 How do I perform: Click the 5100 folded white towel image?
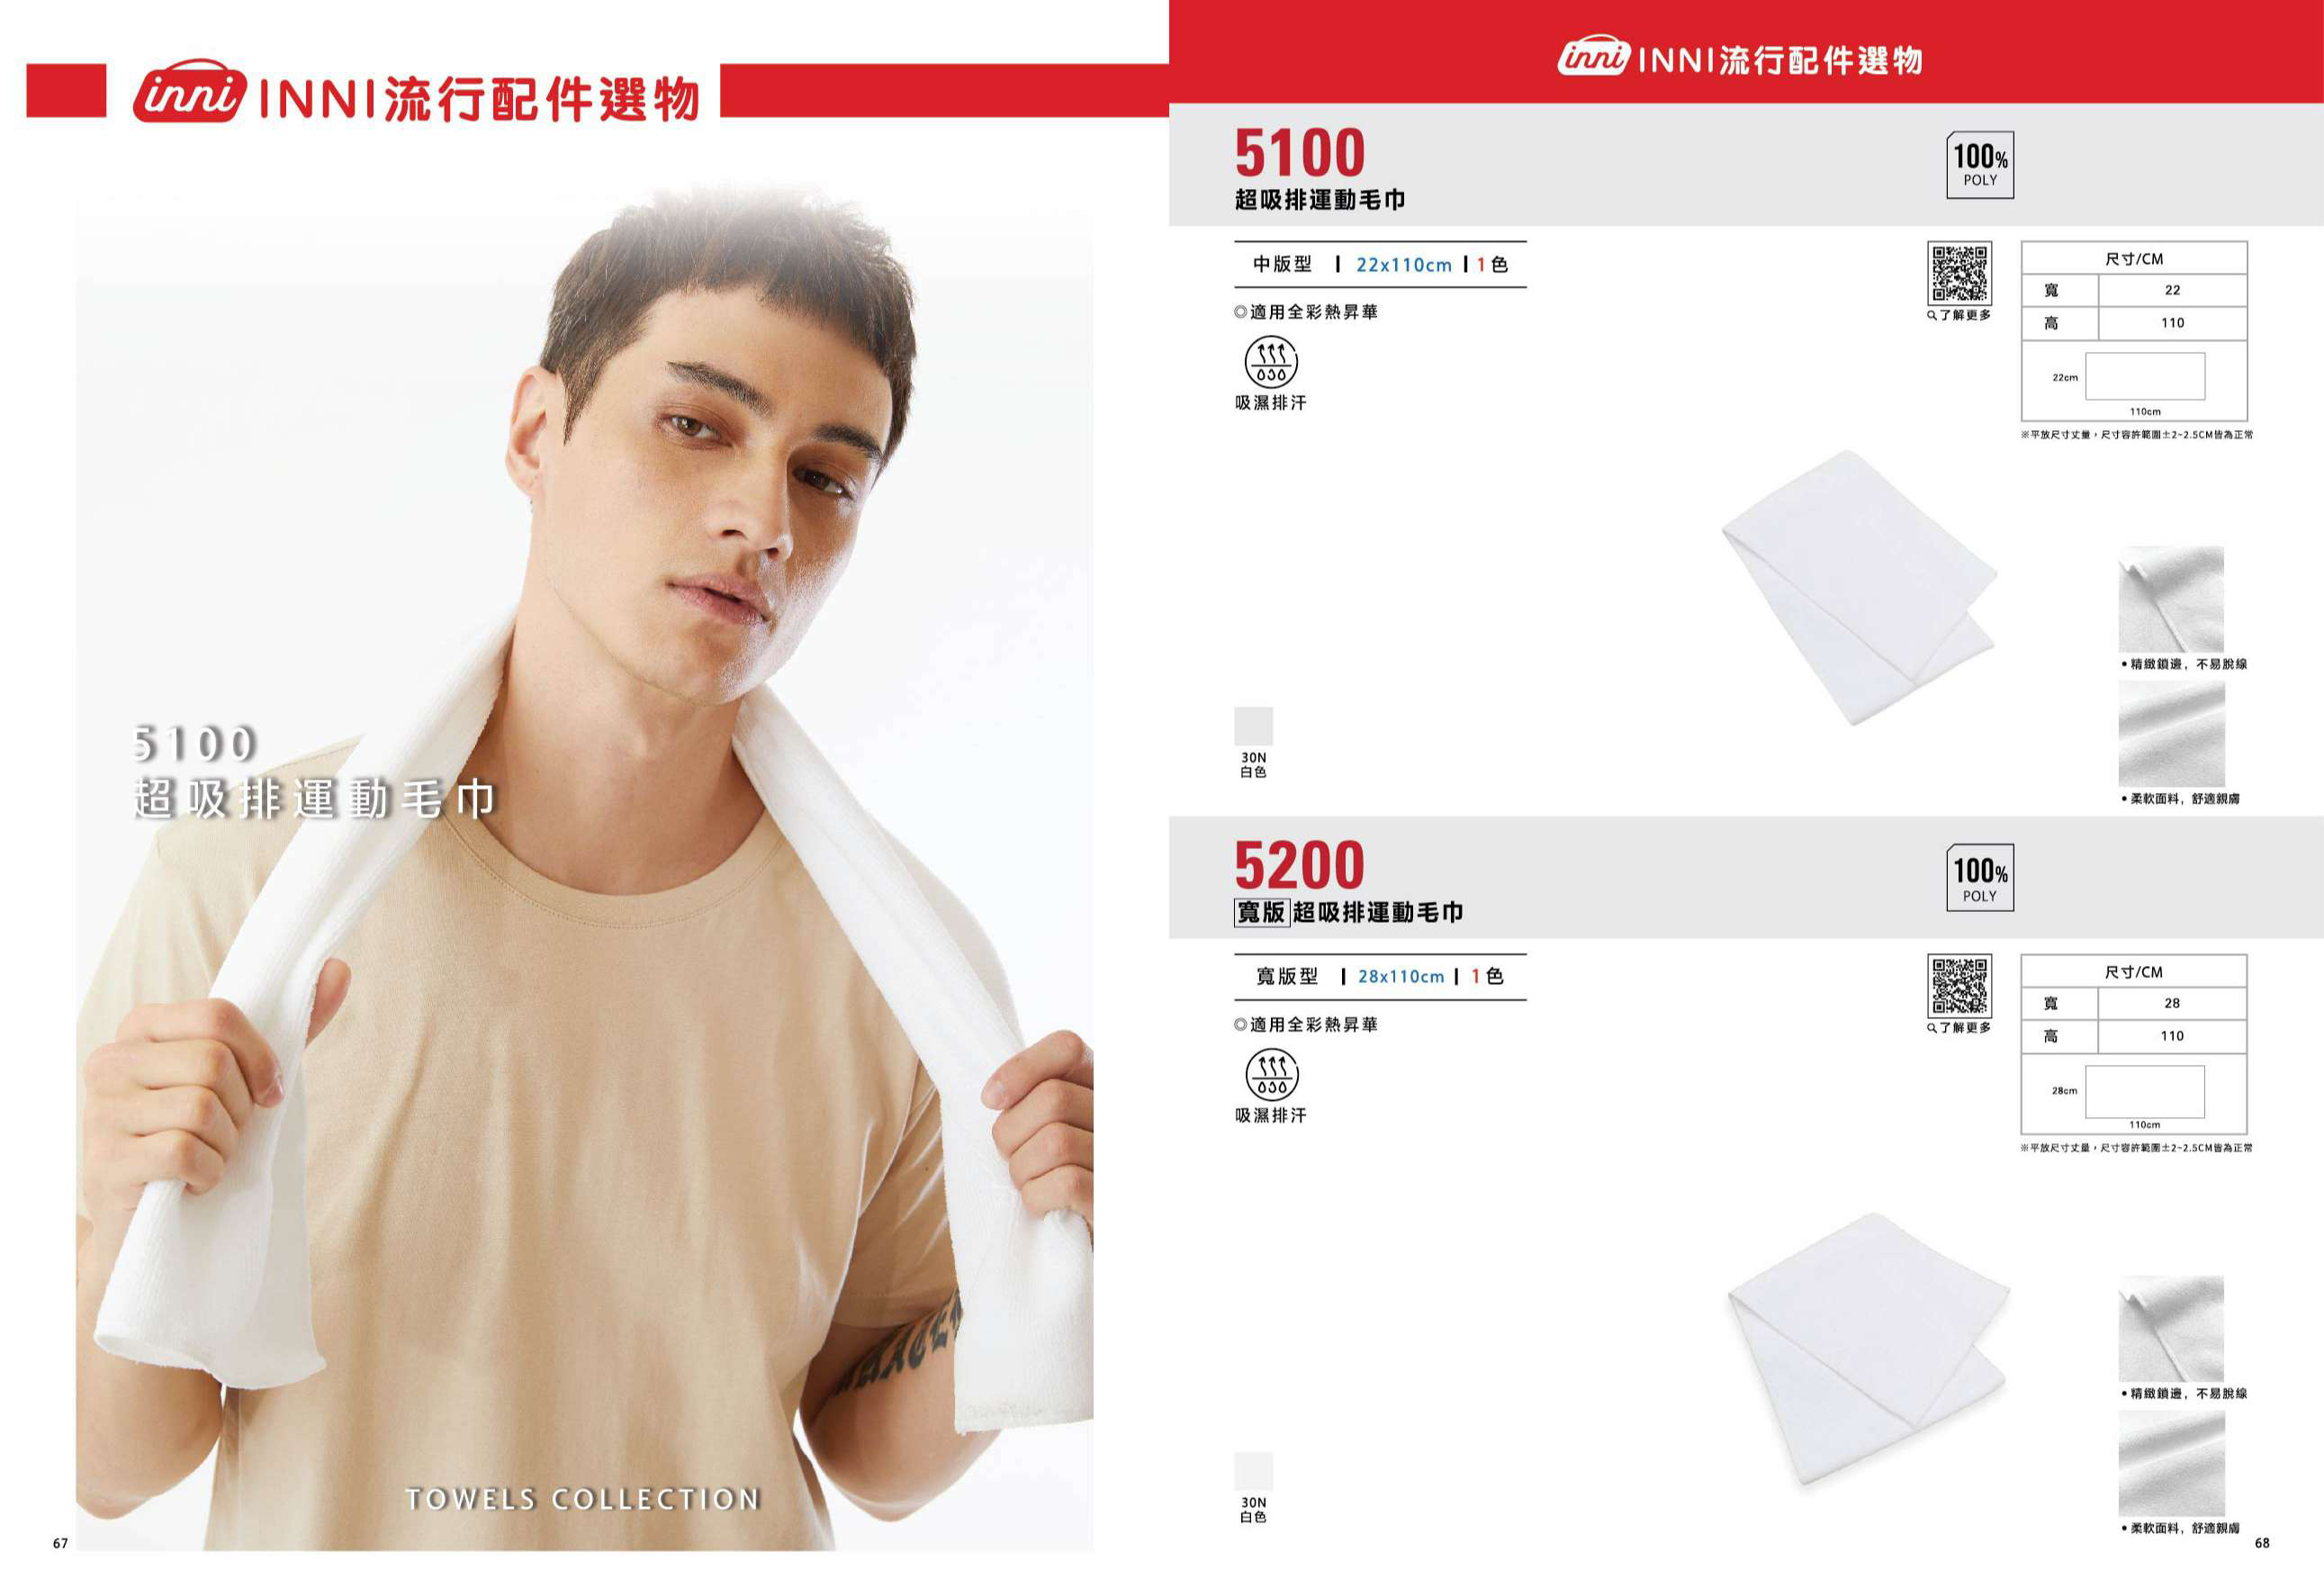1859,587
